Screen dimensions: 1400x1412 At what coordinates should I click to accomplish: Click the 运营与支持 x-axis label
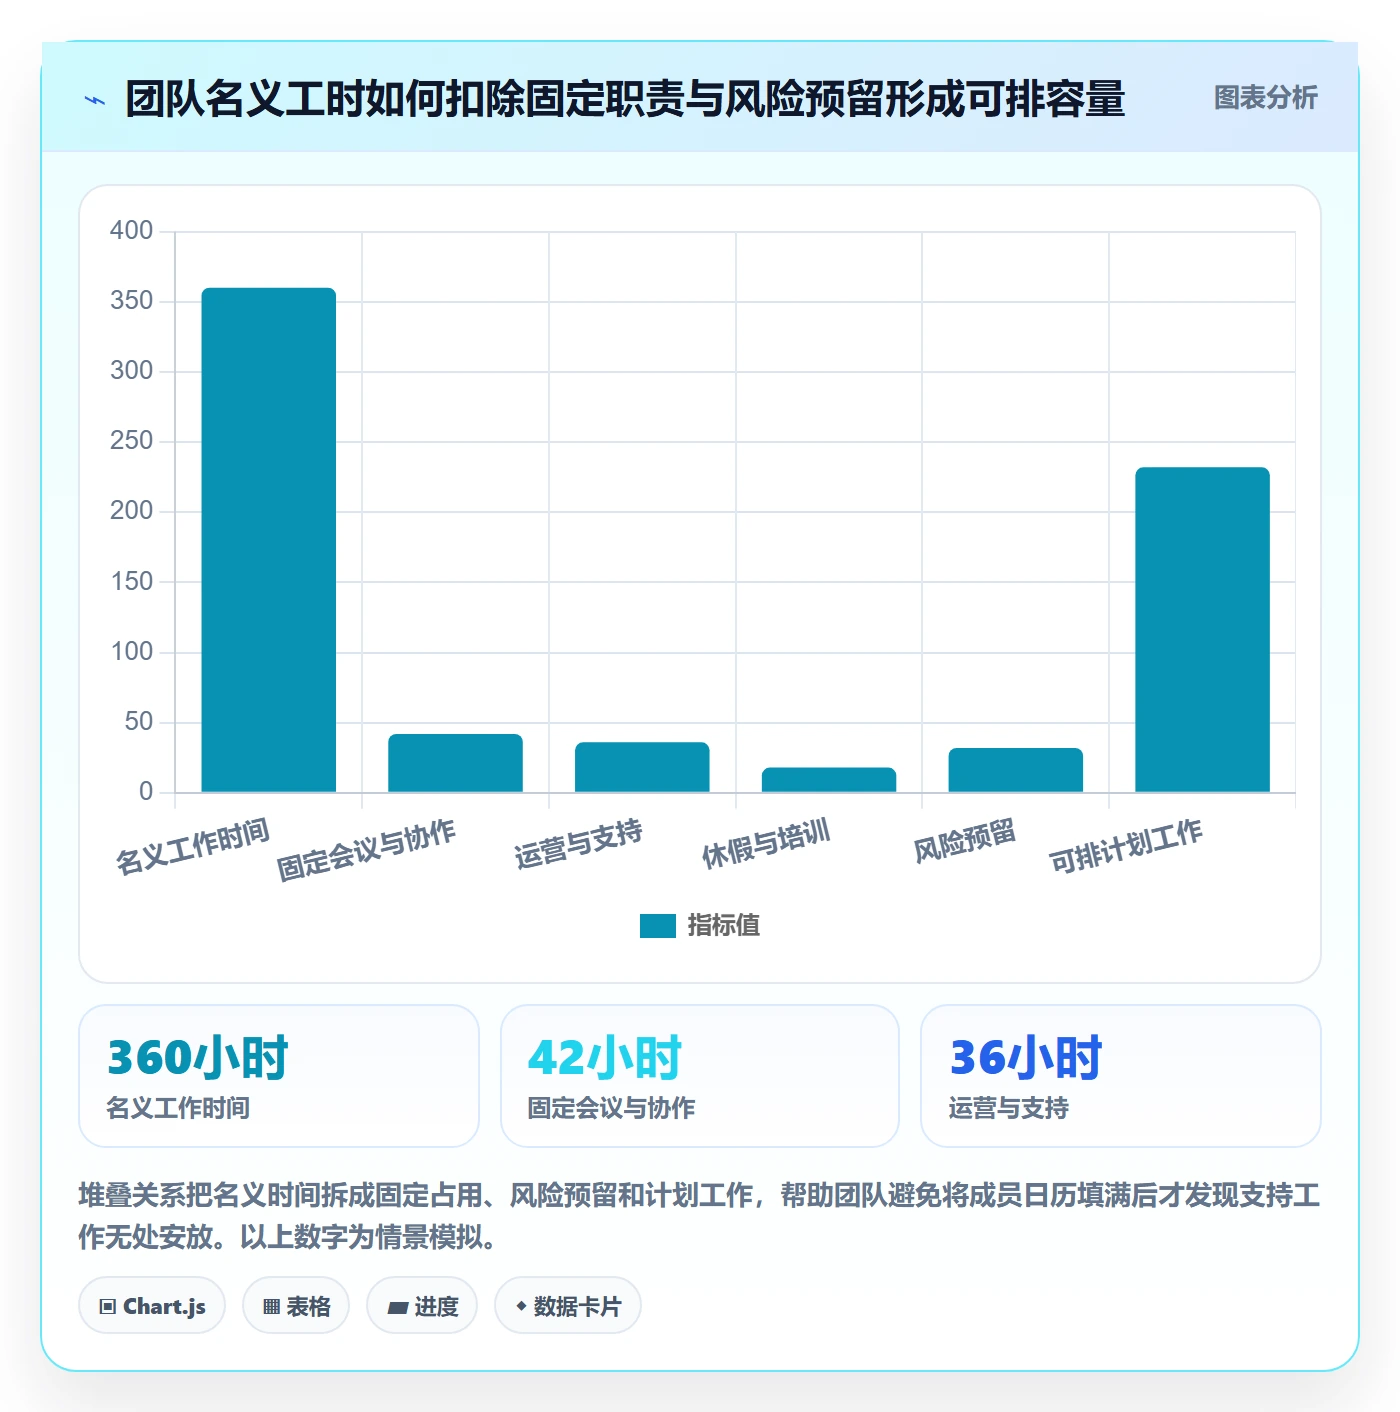(x=578, y=844)
